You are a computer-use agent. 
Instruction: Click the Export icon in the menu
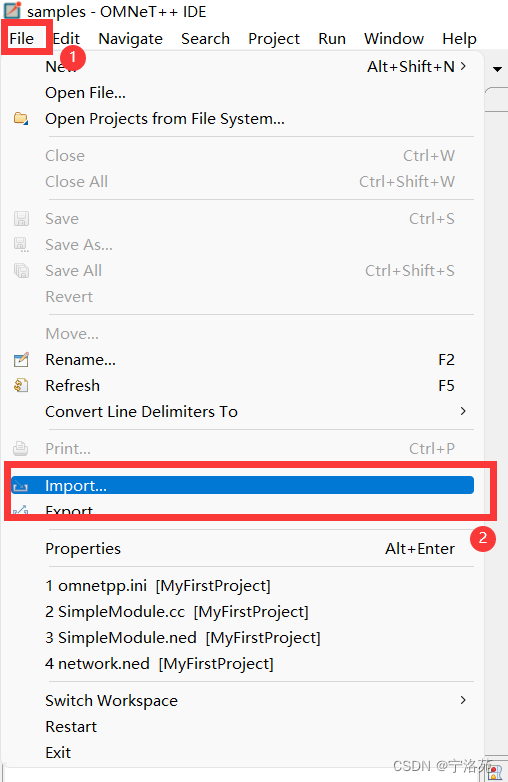21,510
